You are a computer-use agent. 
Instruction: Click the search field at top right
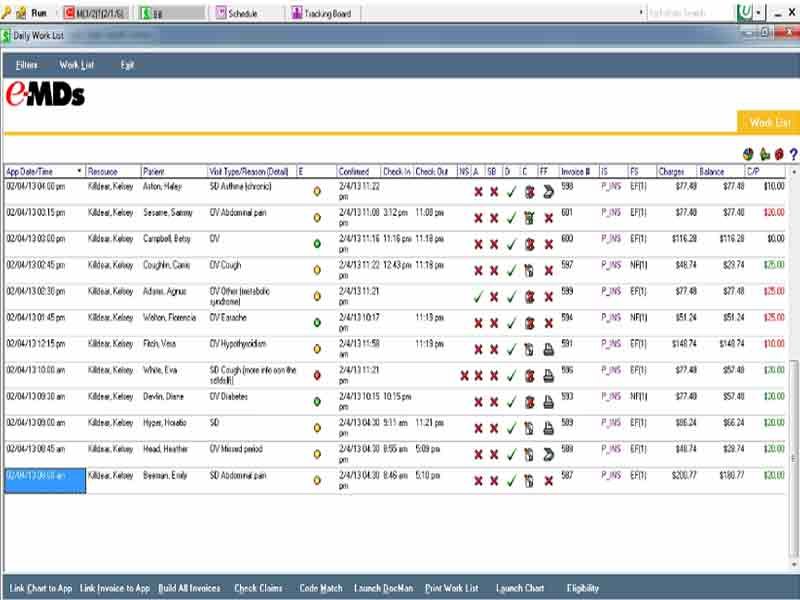[689, 13]
